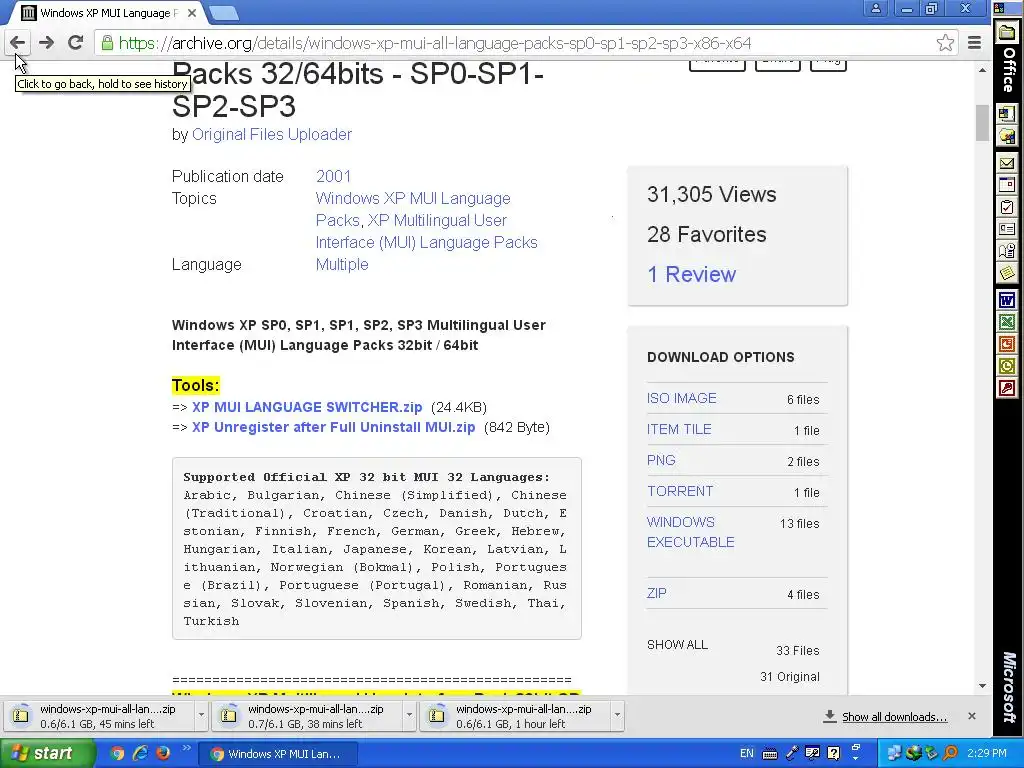1024x768 pixels.
Task: Click the 2001 publication date link
Action: (x=333, y=176)
